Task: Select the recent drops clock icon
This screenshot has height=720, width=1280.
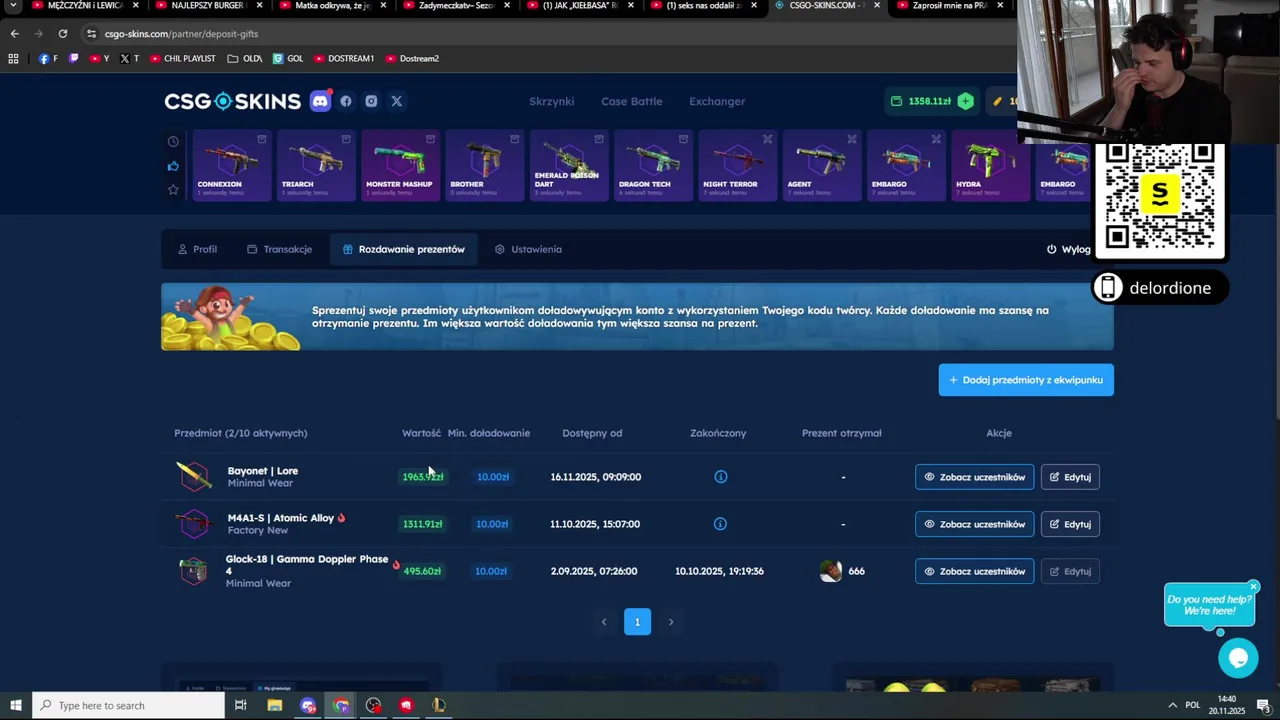Action: [x=173, y=141]
